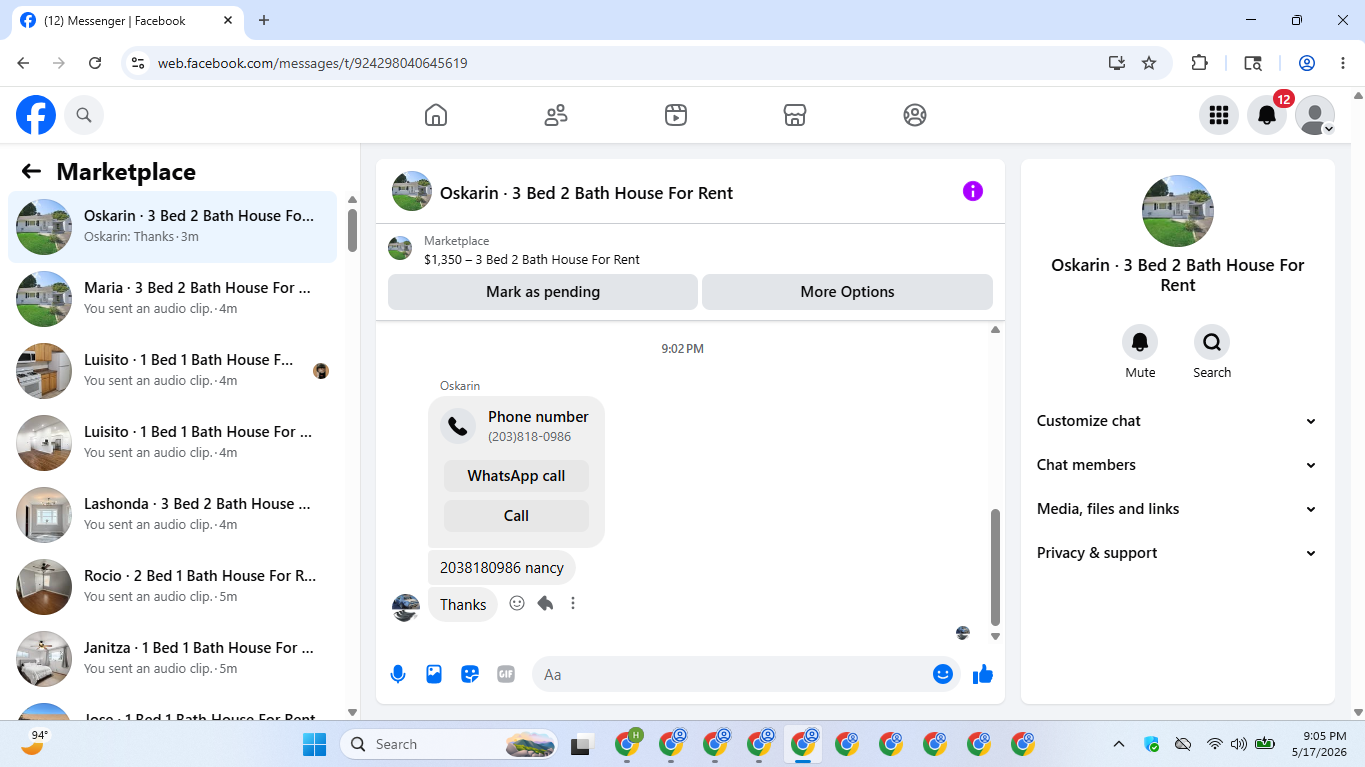This screenshot has height=767, width=1365.
Task: Expand Media, files and links section
Action: pos(1177,509)
